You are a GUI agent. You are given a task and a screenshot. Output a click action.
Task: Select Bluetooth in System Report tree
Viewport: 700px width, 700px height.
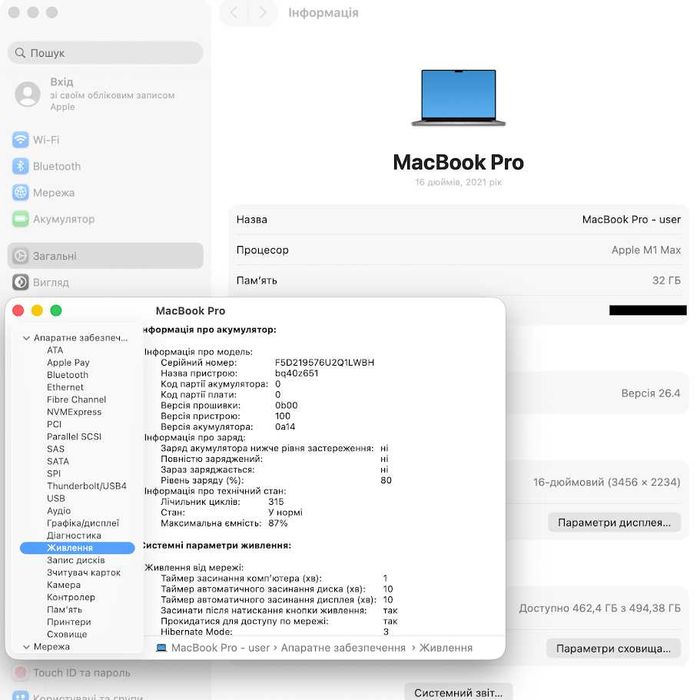point(67,375)
